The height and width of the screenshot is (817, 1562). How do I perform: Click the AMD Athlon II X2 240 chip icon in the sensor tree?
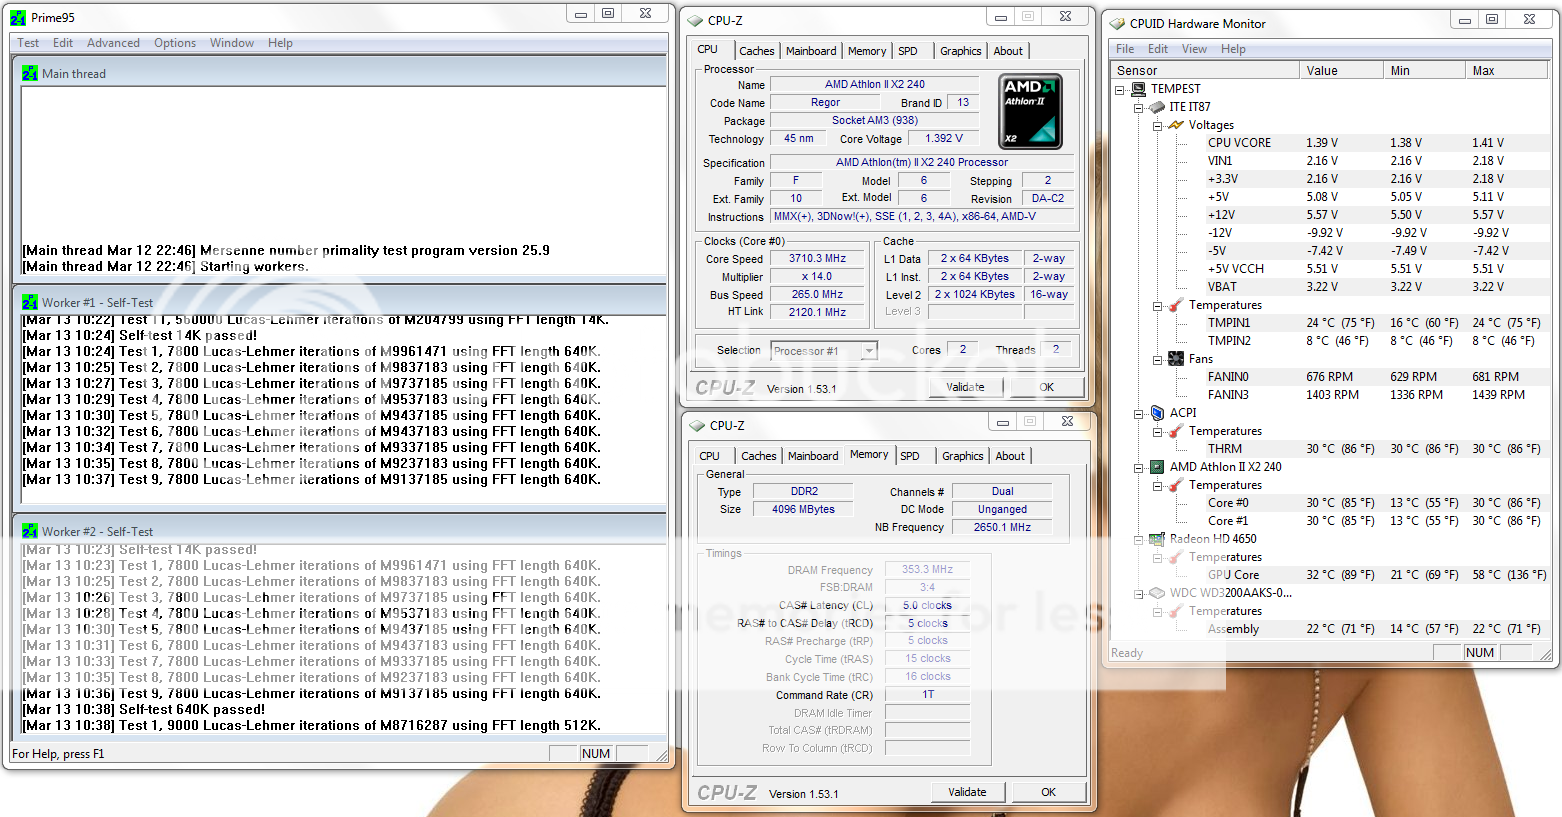[1157, 466]
